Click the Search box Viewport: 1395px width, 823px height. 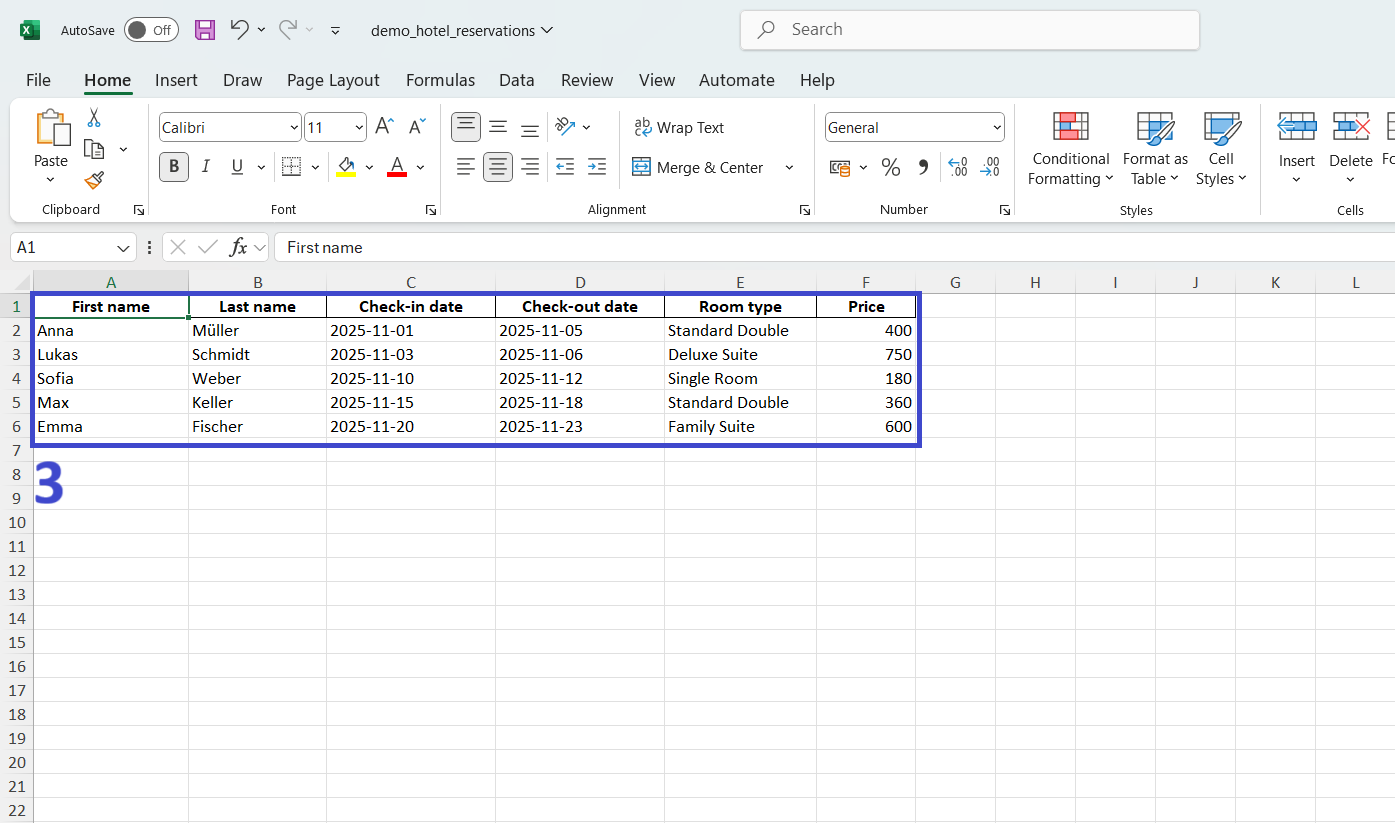970,30
